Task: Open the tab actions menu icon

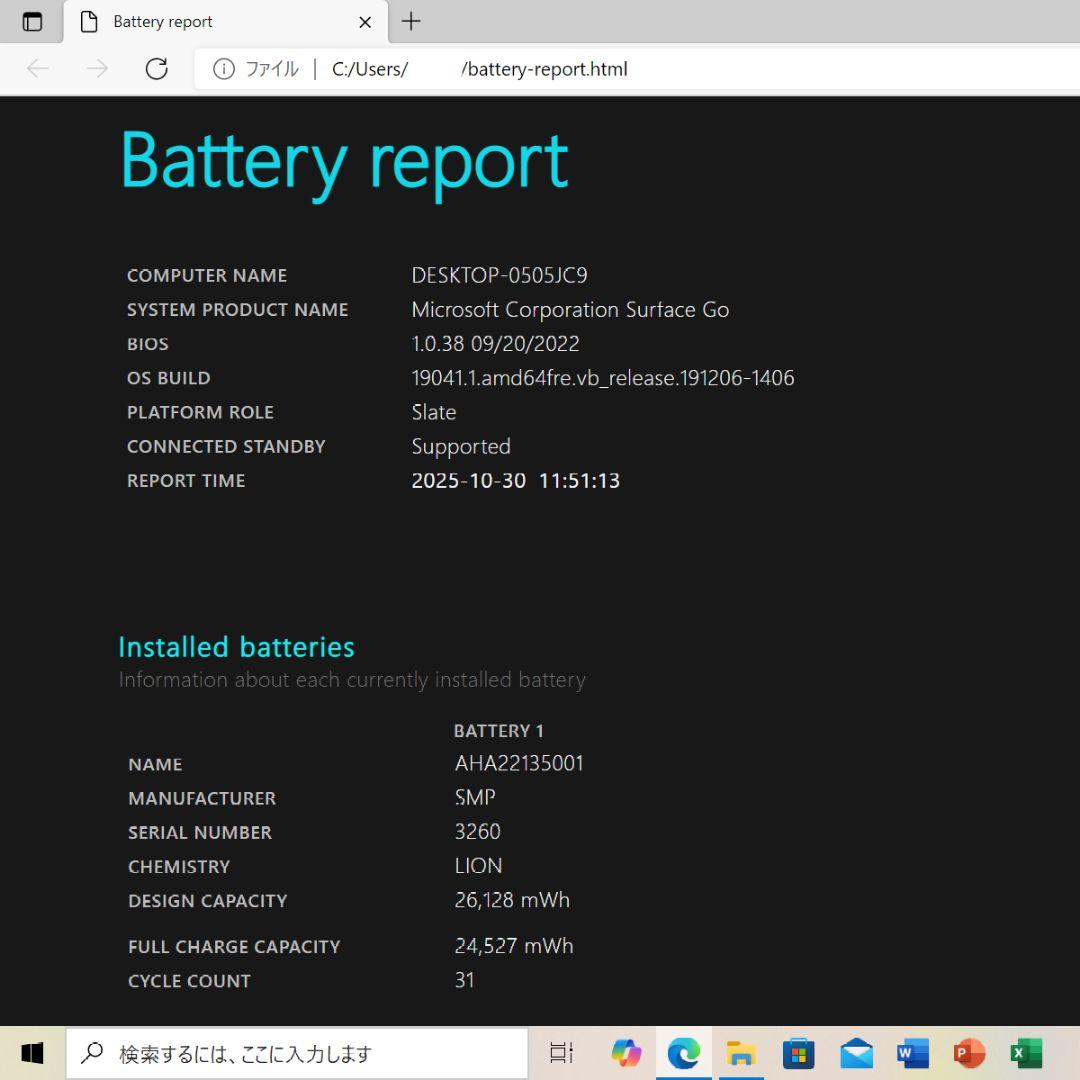Action: point(32,22)
